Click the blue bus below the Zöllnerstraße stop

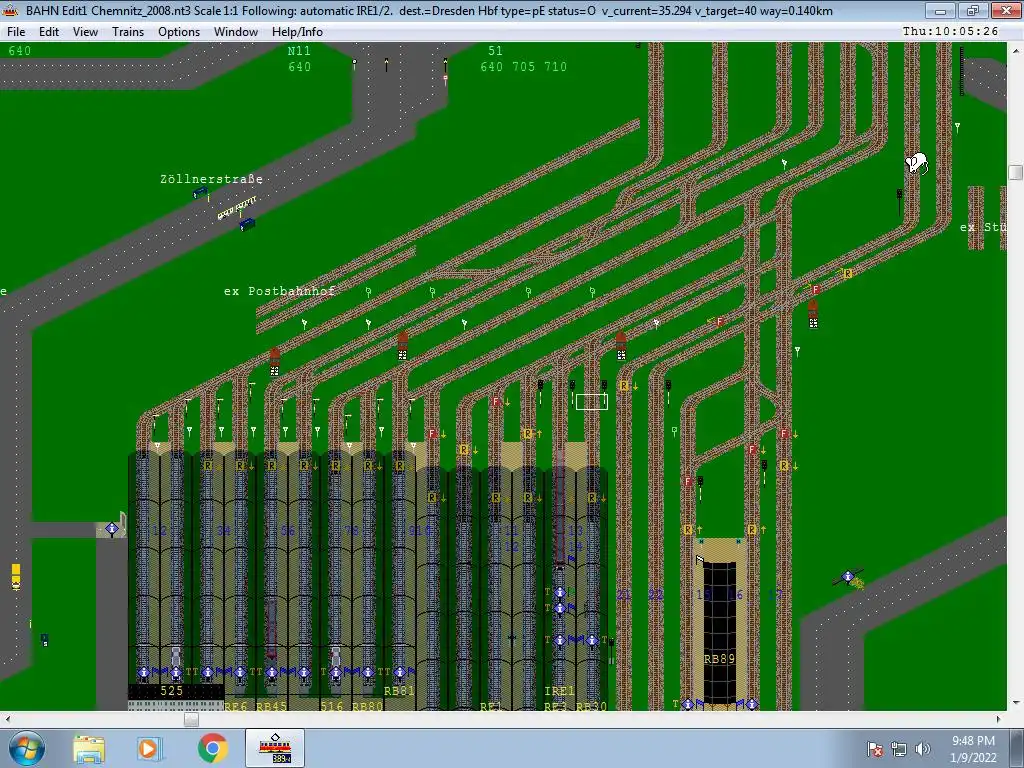pos(248,225)
